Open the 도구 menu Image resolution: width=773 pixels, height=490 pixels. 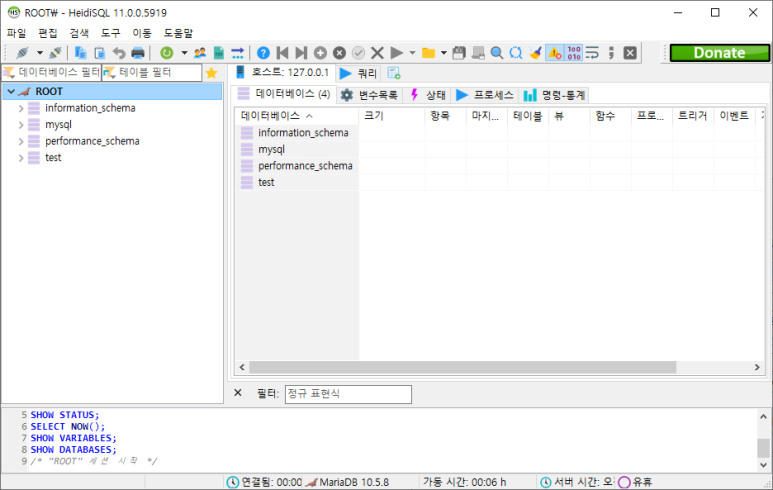tap(110, 33)
